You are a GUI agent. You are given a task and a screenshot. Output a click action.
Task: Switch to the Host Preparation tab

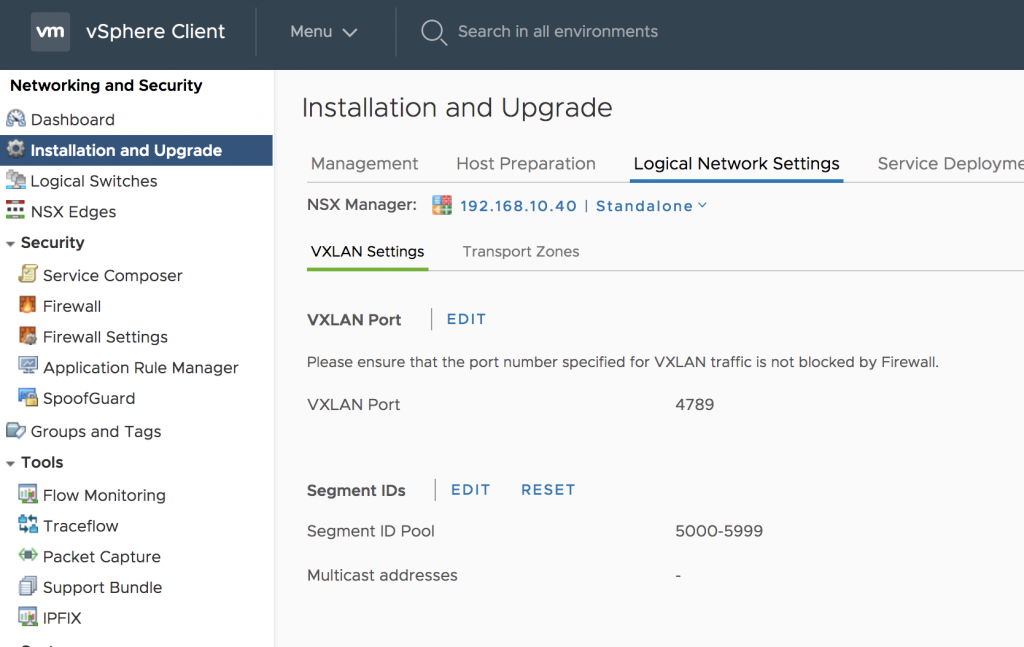click(x=526, y=163)
